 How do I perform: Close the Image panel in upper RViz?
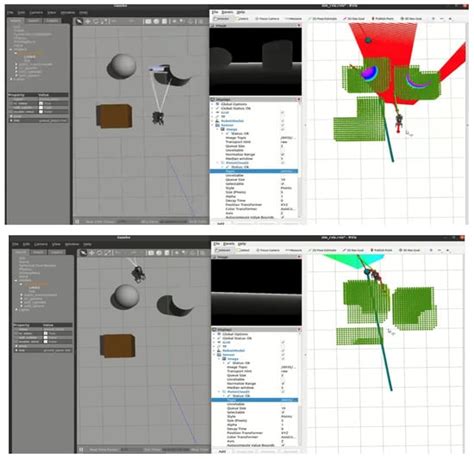[x=299, y=26]
